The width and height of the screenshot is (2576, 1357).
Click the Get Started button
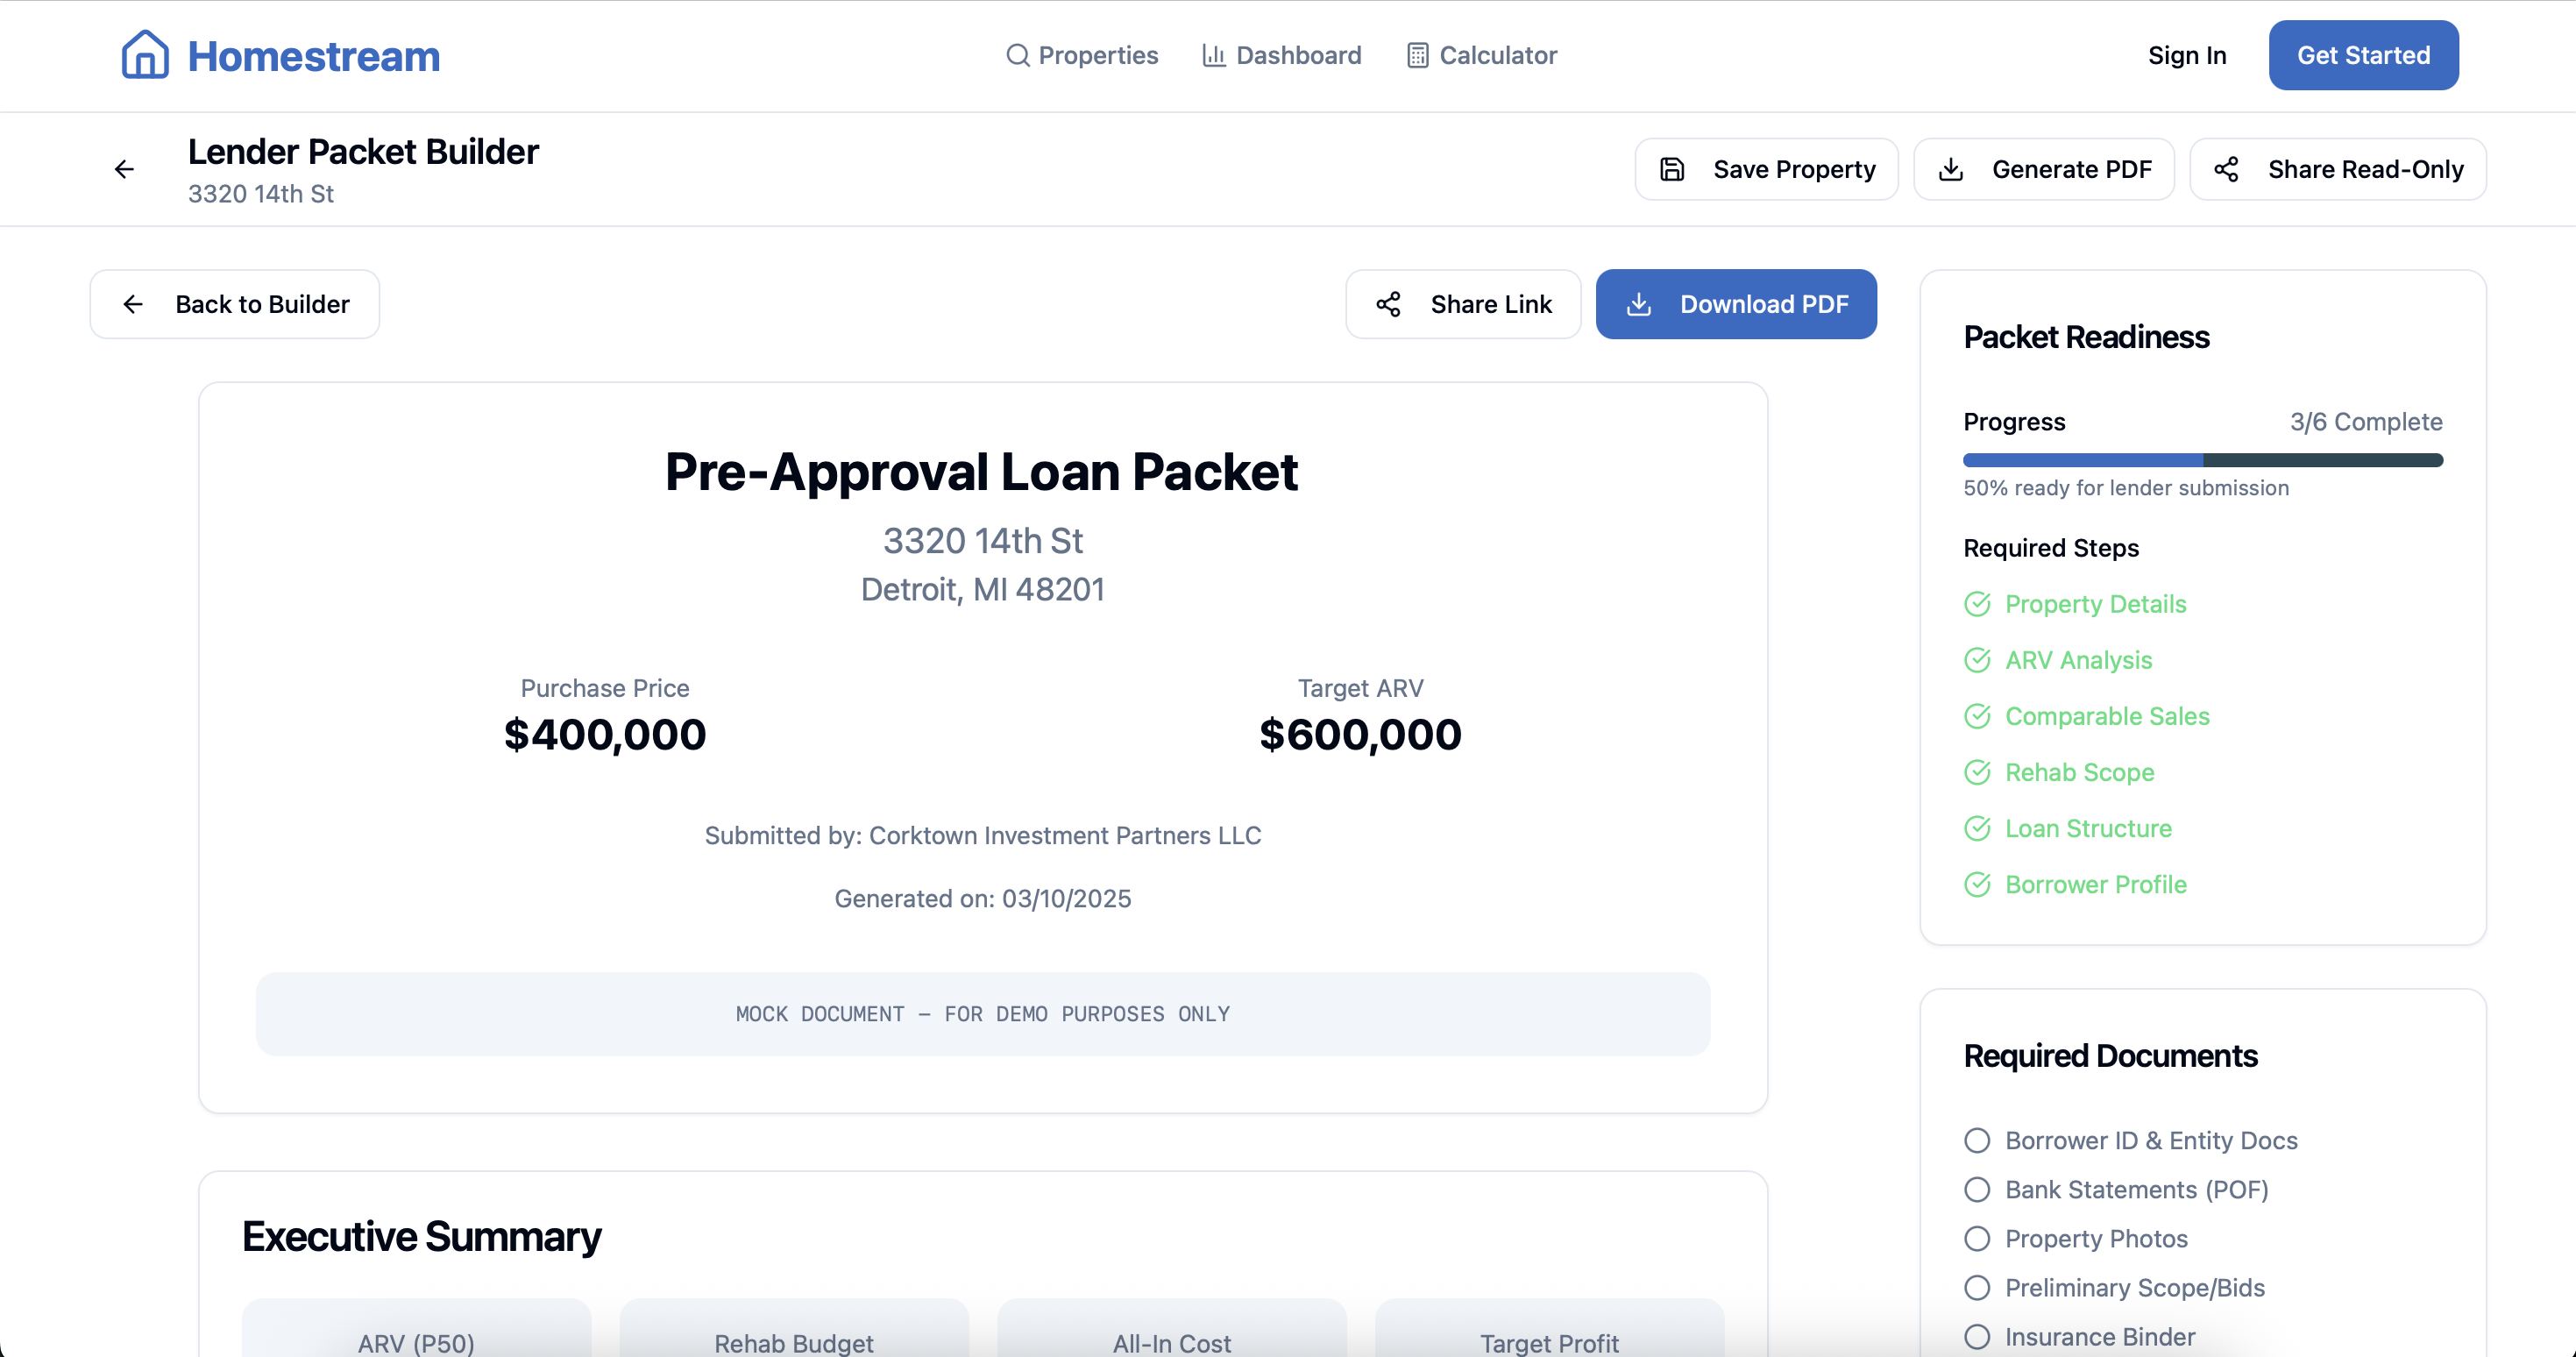click(2363, 55)
